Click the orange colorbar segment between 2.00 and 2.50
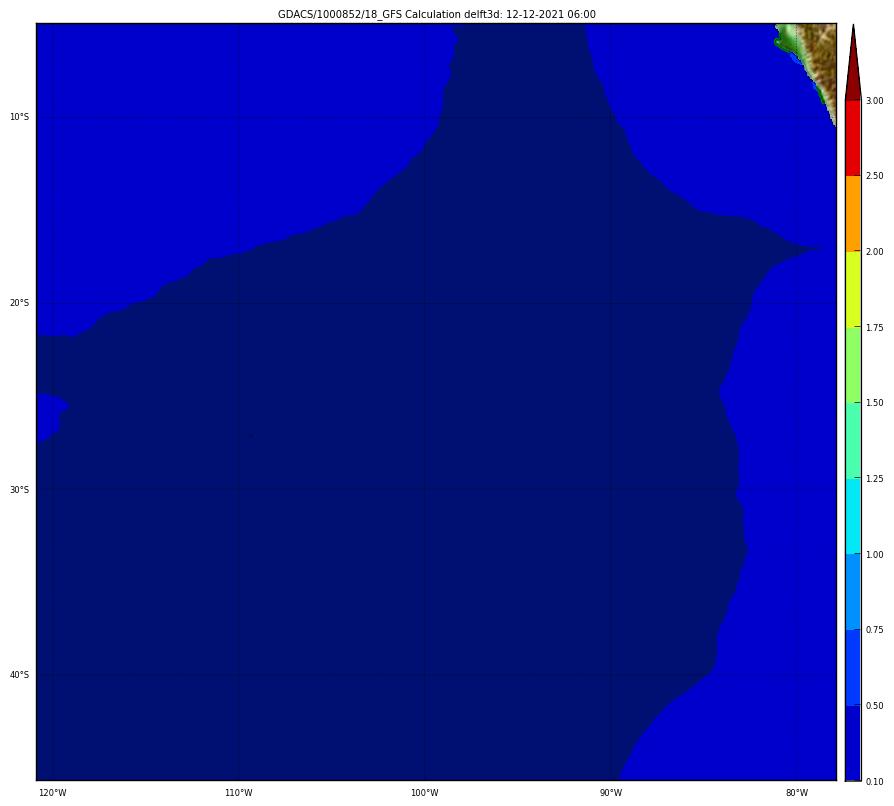This screenshot has width=894, height=806. [x=852, y=213]
